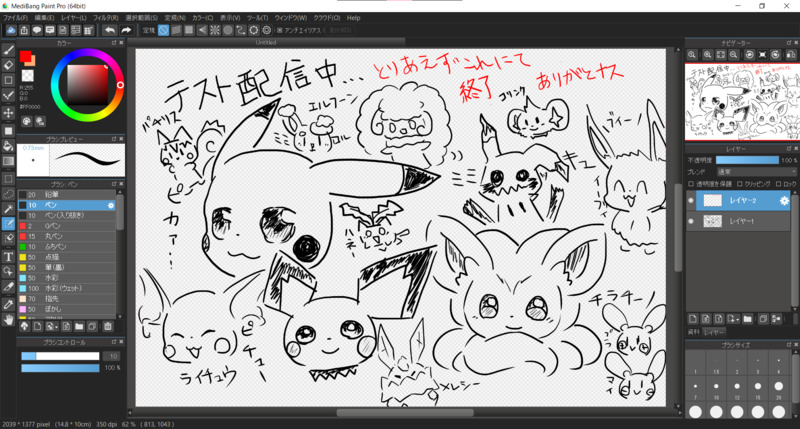This screenshot has width=800, height=429.
Task: Open the Help menu
Action: tap(354, 18)
